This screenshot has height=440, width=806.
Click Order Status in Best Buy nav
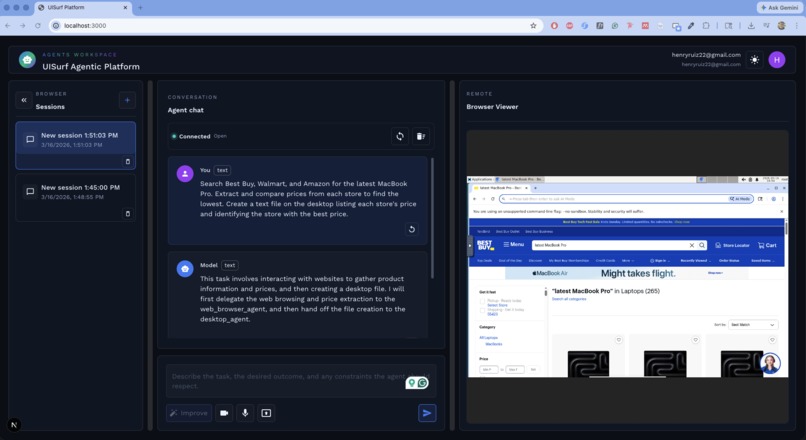point(729,261)
